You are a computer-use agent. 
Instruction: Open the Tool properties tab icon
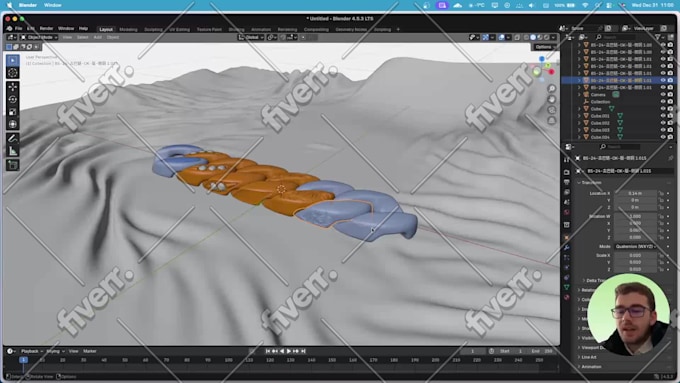point(566,160)
